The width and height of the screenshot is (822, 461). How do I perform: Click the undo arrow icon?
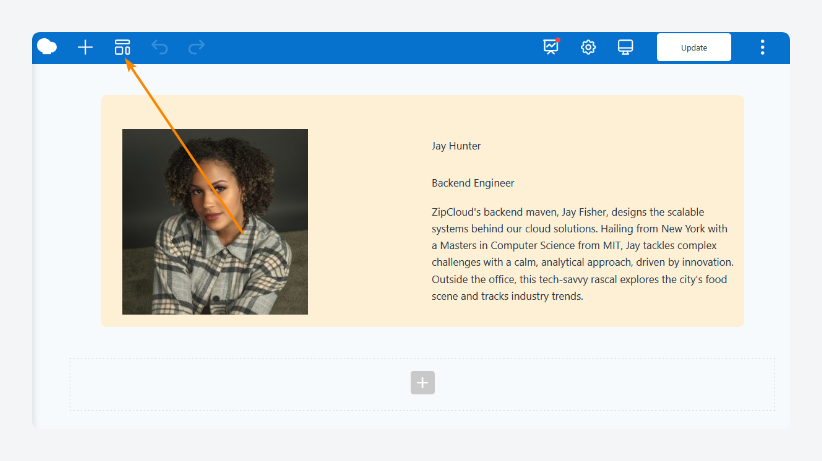(x=159, y=47)
